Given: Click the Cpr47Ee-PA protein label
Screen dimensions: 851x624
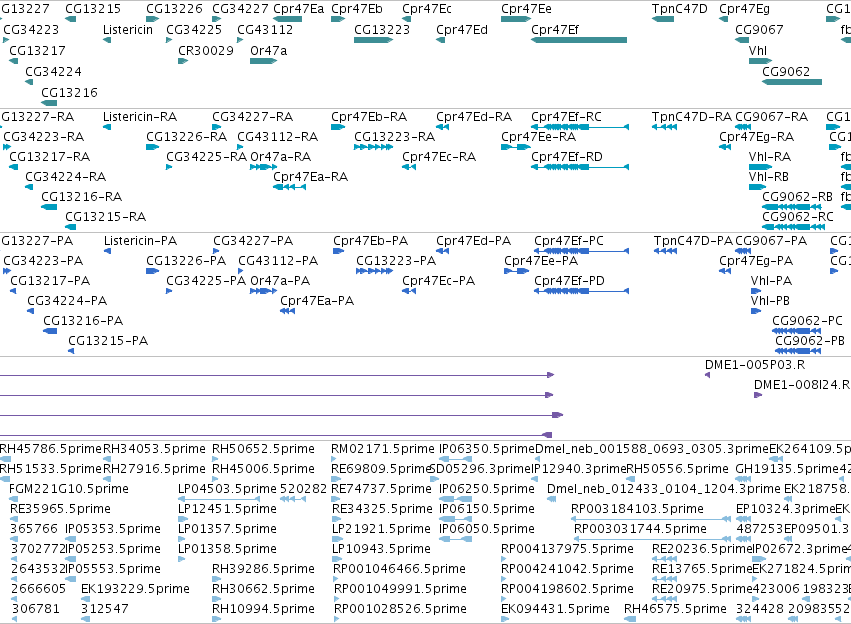Looking at the screenshot, I should coord(541,261).
